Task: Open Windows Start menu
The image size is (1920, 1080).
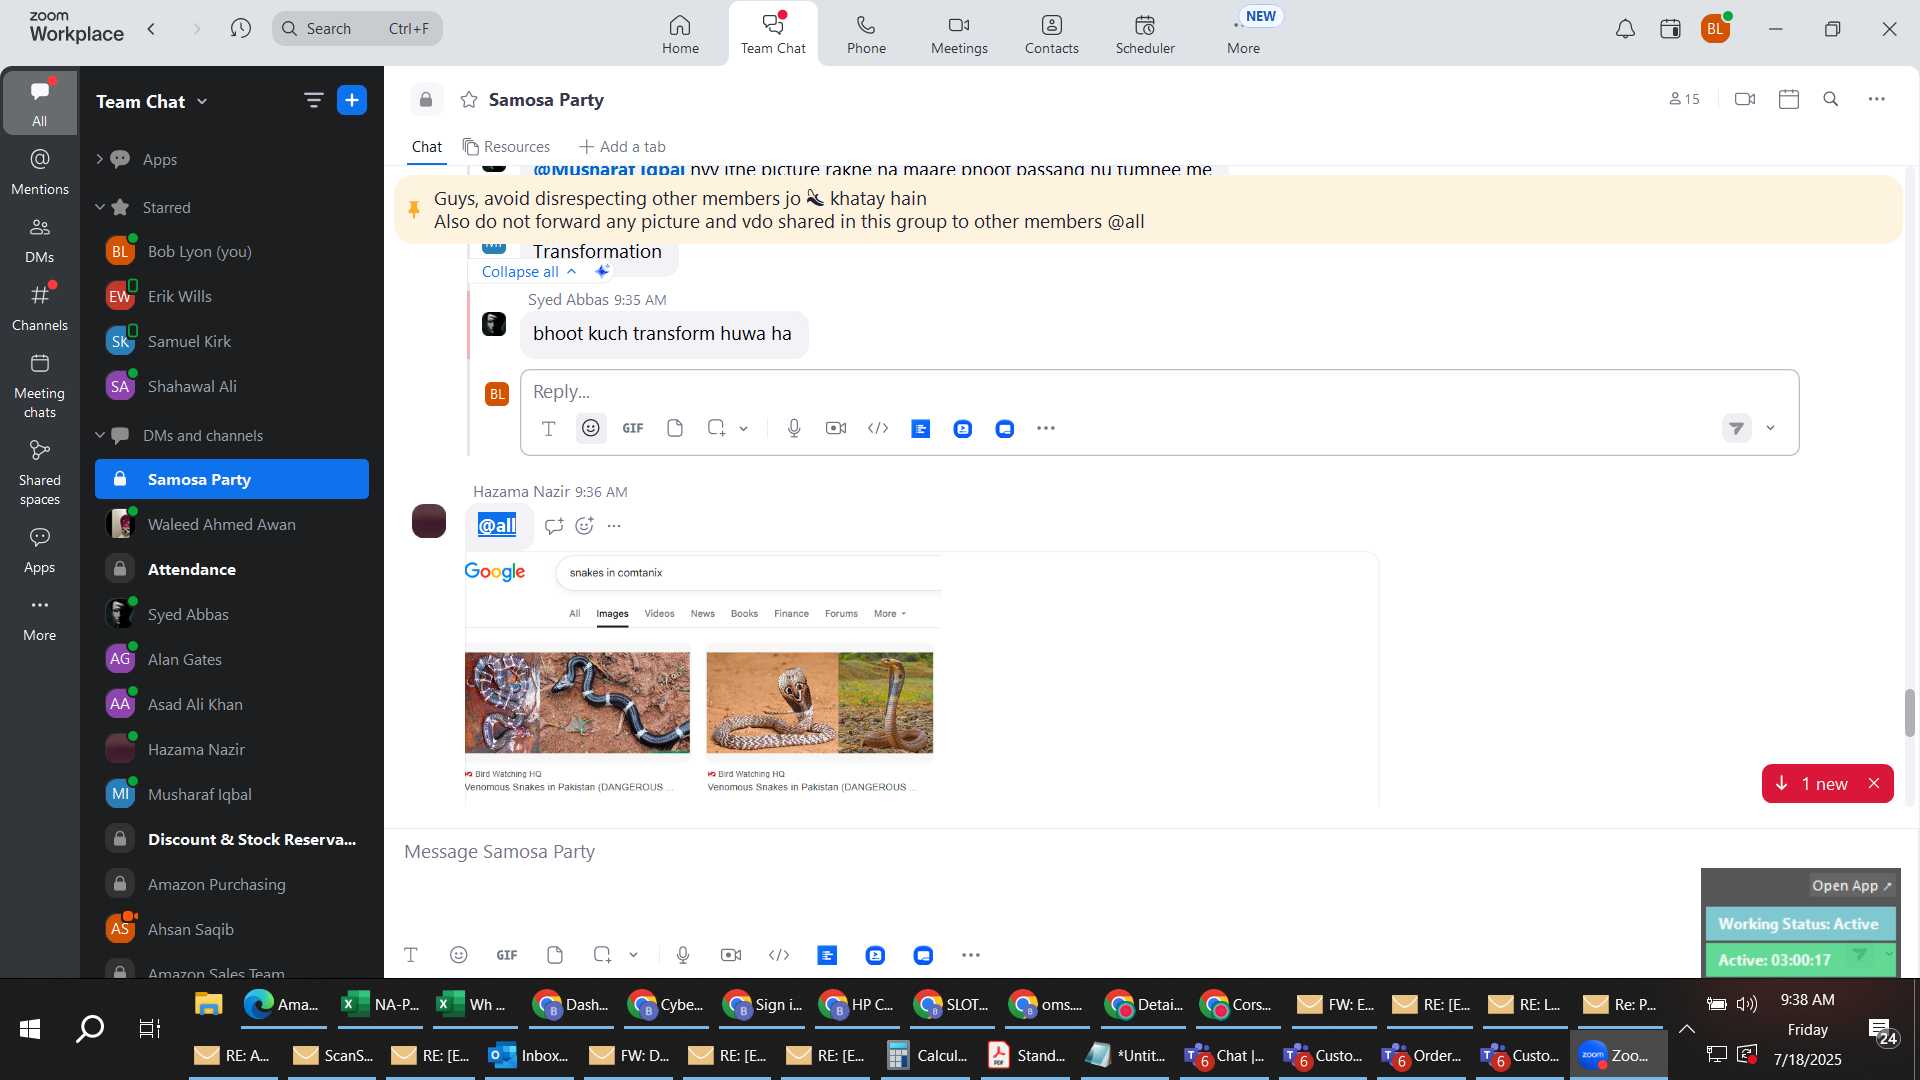Action: tap(30, 1029)
